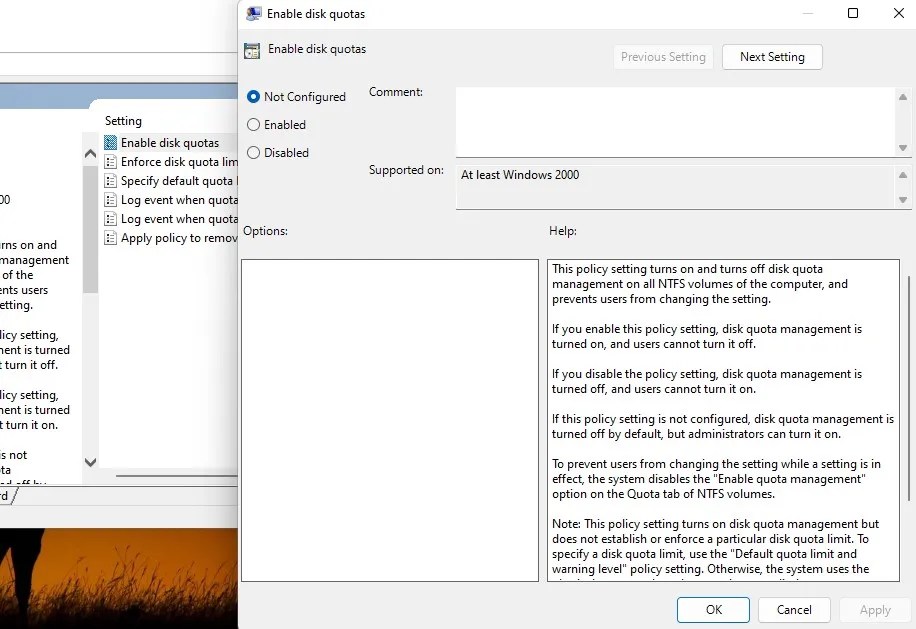Click the down arrow on the Help pane scrollbar
Viewport: 916px width, 629px height.
[x=908, y=573]
